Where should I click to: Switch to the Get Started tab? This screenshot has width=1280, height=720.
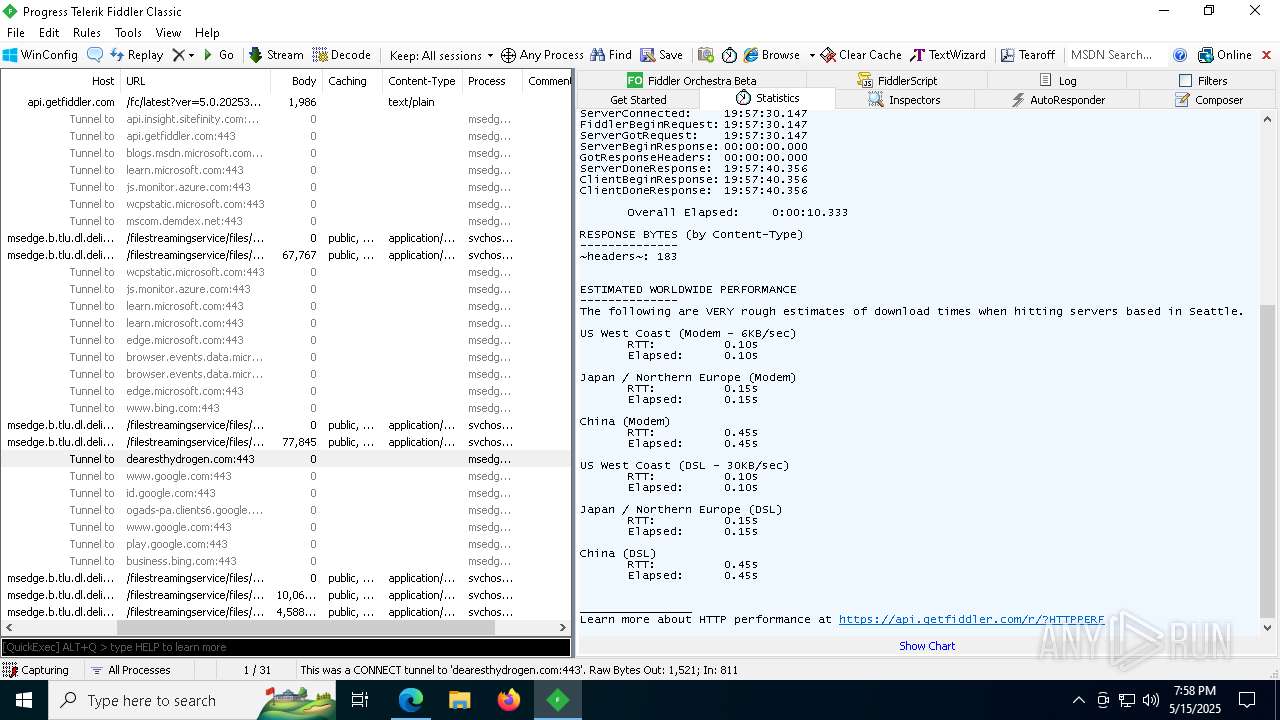coord(638,100)
